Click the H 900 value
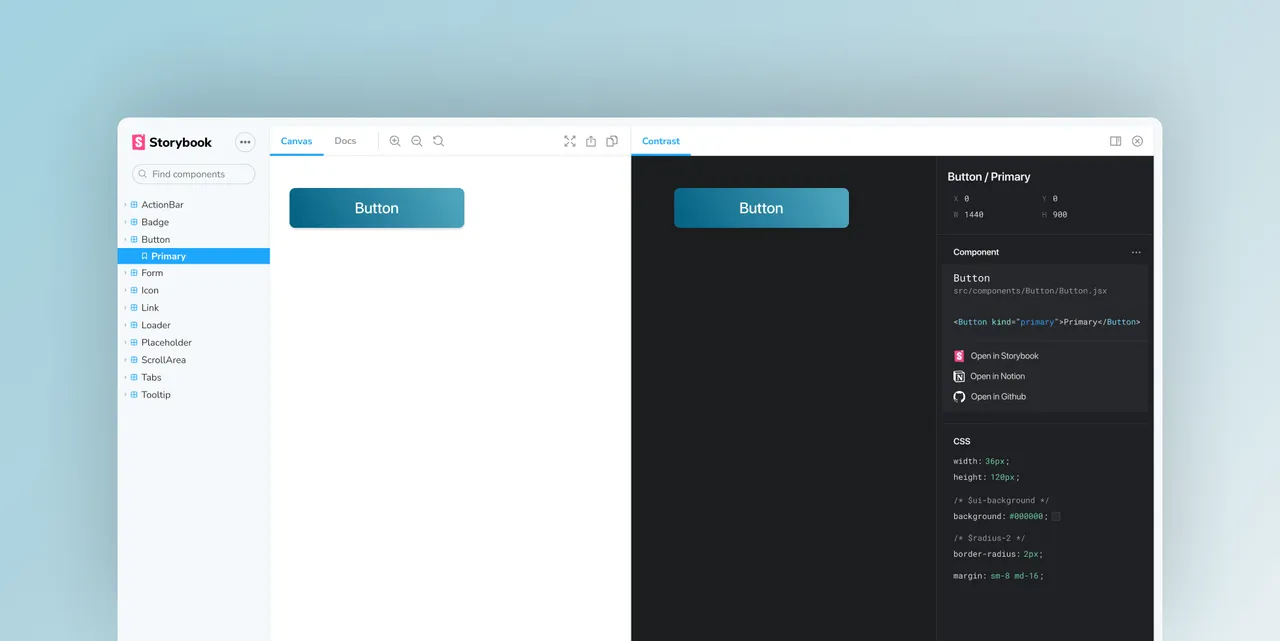Viewport: 1280px width, 641px height. coord(1060,215)
